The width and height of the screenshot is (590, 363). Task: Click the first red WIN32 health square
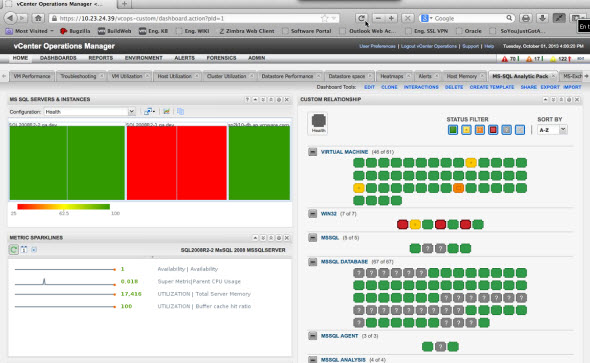tap(403, 225)
